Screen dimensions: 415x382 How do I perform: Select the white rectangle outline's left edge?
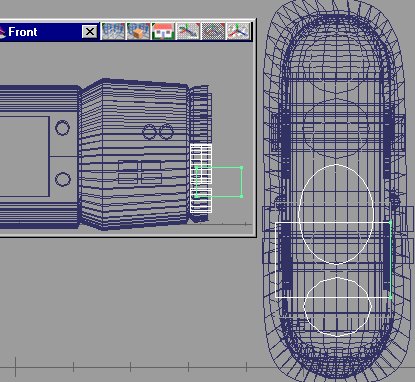point(276,260)
